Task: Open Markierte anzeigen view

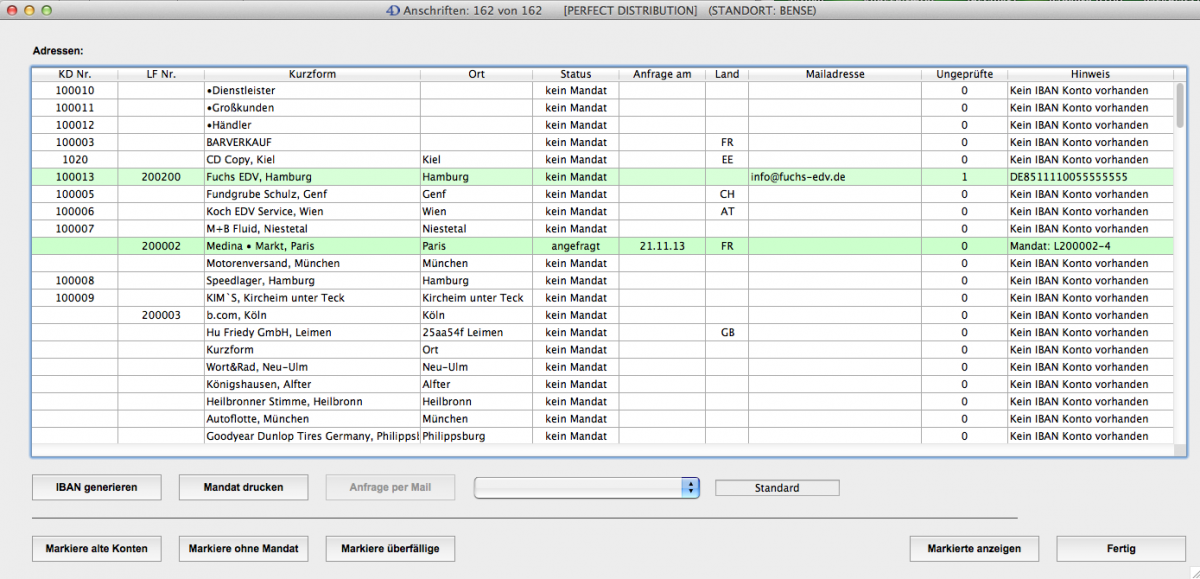Action: (974, 548)
